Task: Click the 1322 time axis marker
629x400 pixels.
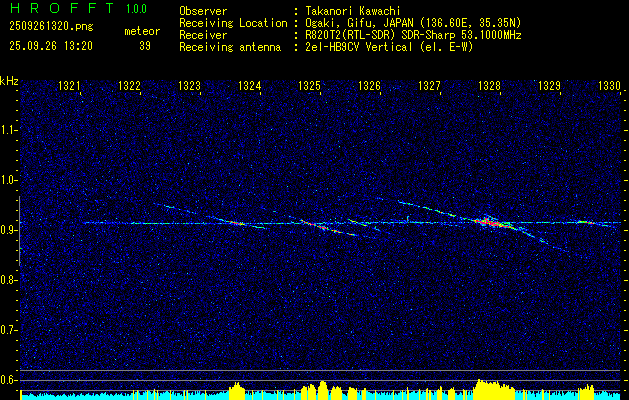Action: pyautogui.click(x=130, y=86)
